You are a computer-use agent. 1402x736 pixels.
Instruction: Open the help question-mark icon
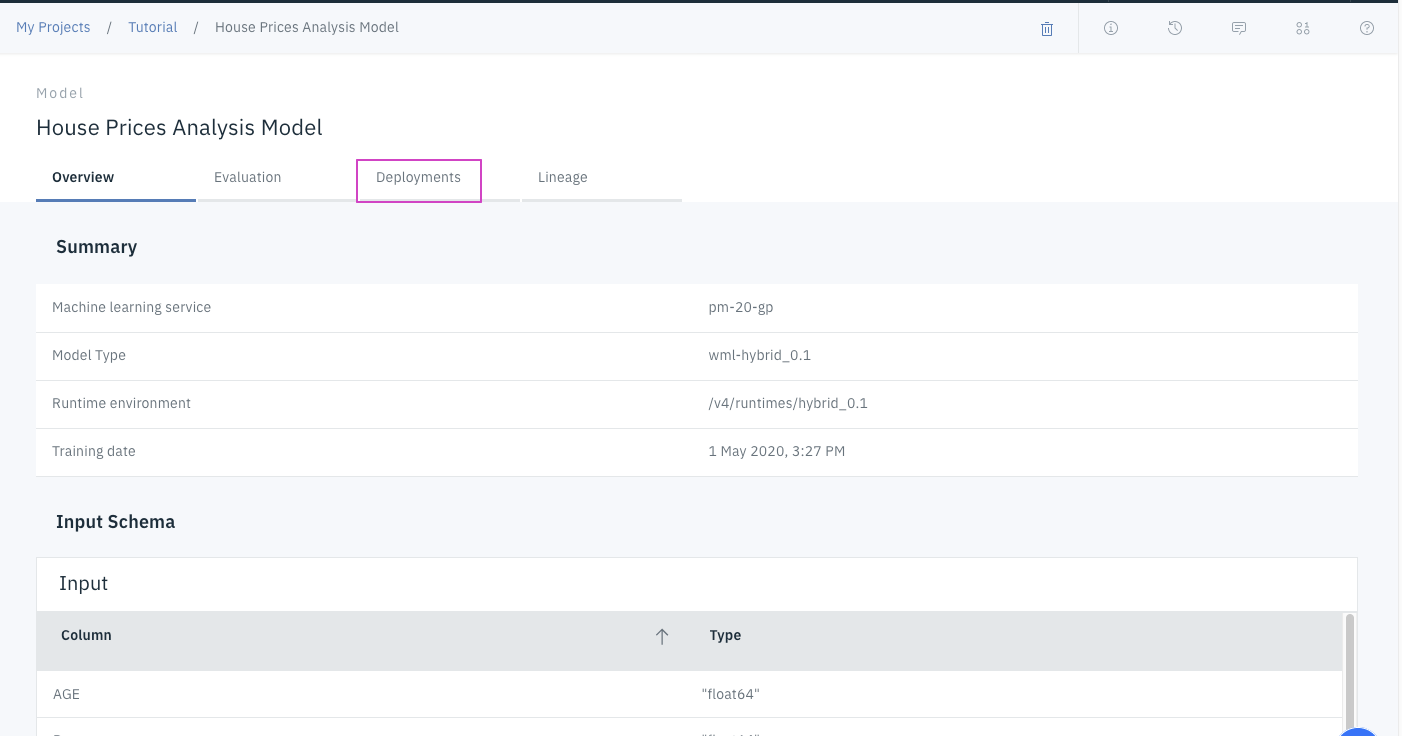pos(1367,28)
